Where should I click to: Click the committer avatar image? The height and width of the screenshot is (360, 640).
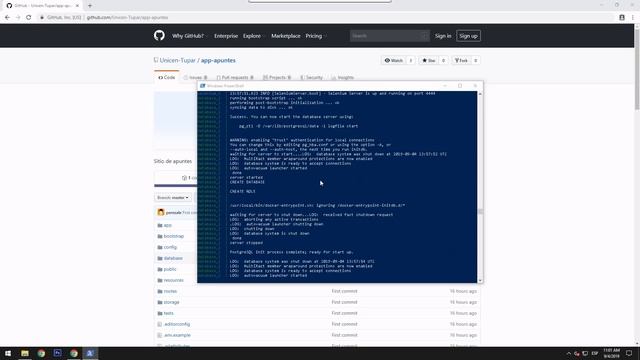(x=160, y=212)
